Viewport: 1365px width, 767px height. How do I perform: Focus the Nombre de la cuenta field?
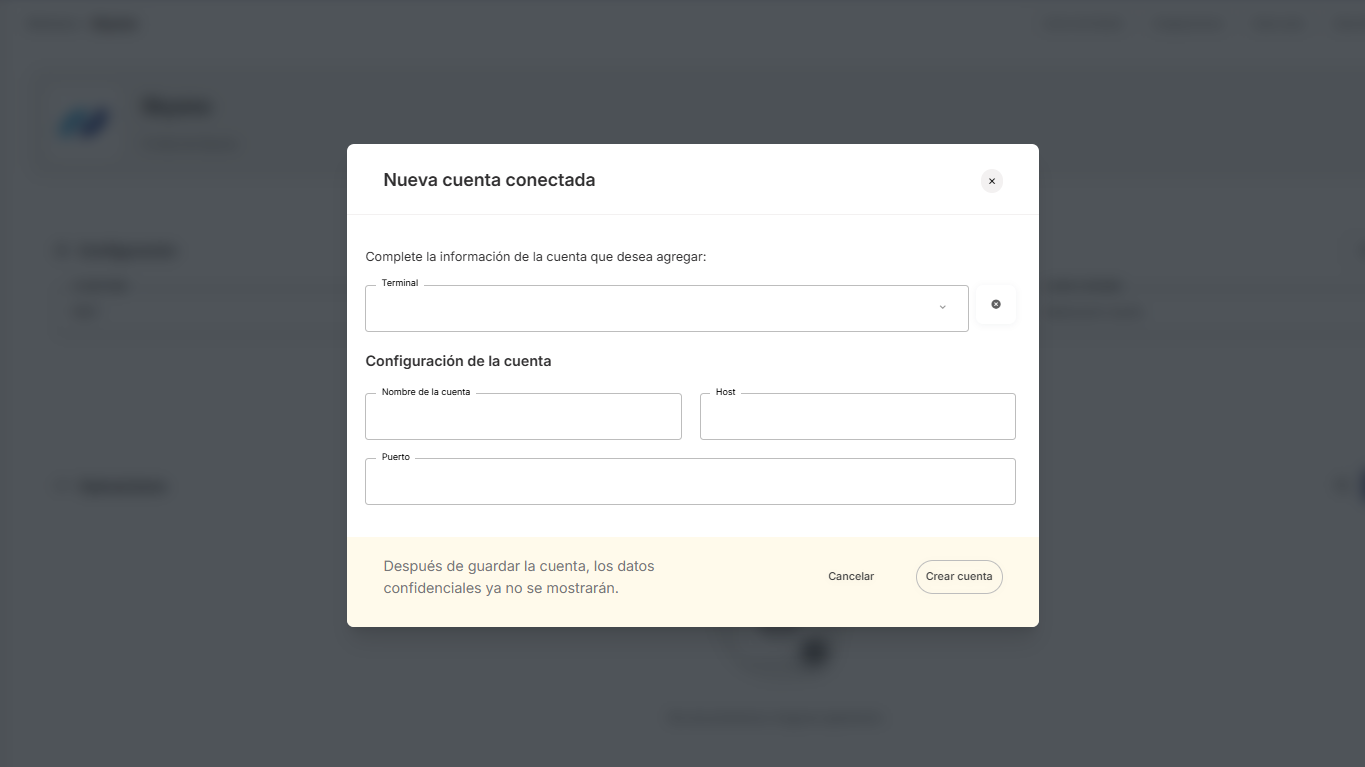[x=523, y=417]
